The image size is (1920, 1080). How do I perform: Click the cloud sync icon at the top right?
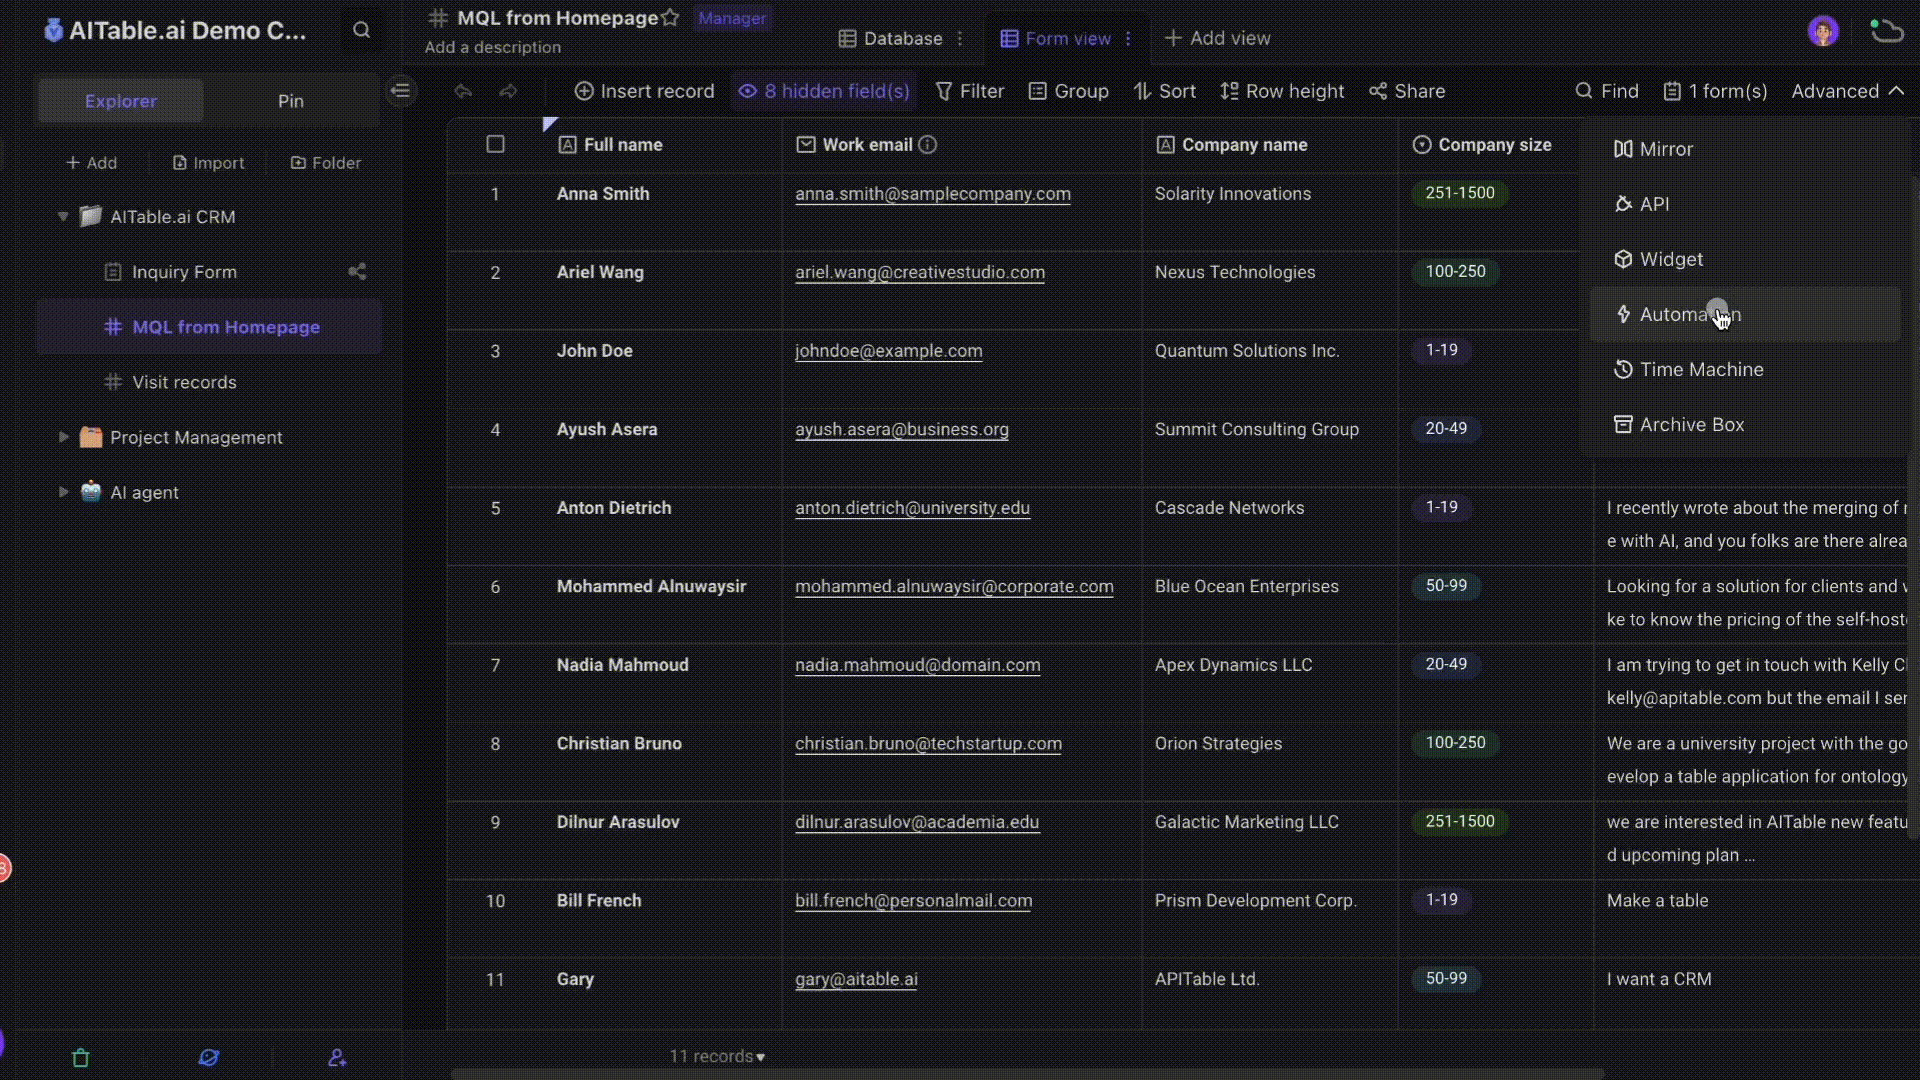tap(1886, 30)
